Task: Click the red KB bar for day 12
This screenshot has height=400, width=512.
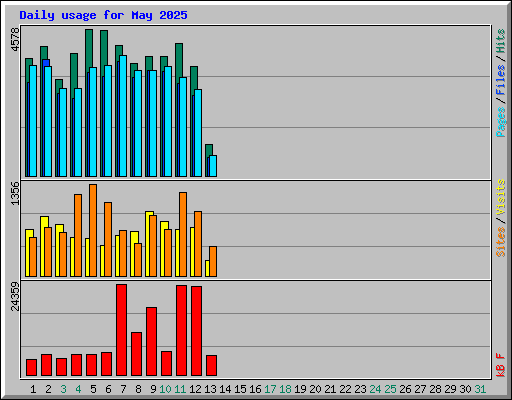Action: 197,331
